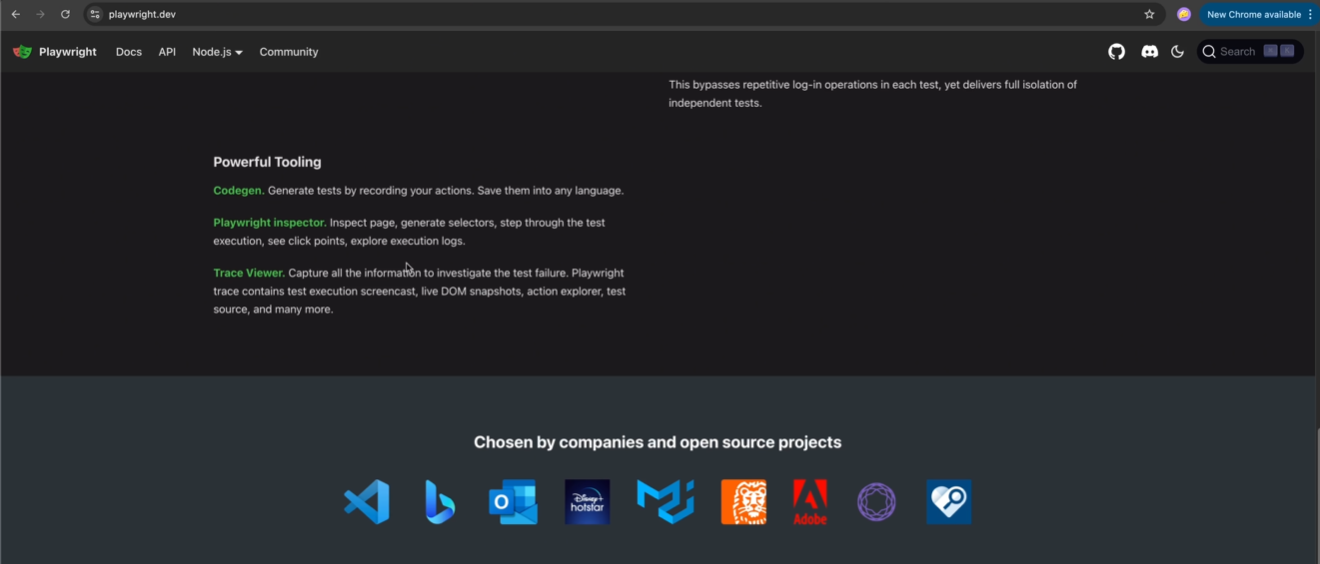Click the Playwright masks logo icon
The image size is (1320, 564).
click(x=22, y=52)
